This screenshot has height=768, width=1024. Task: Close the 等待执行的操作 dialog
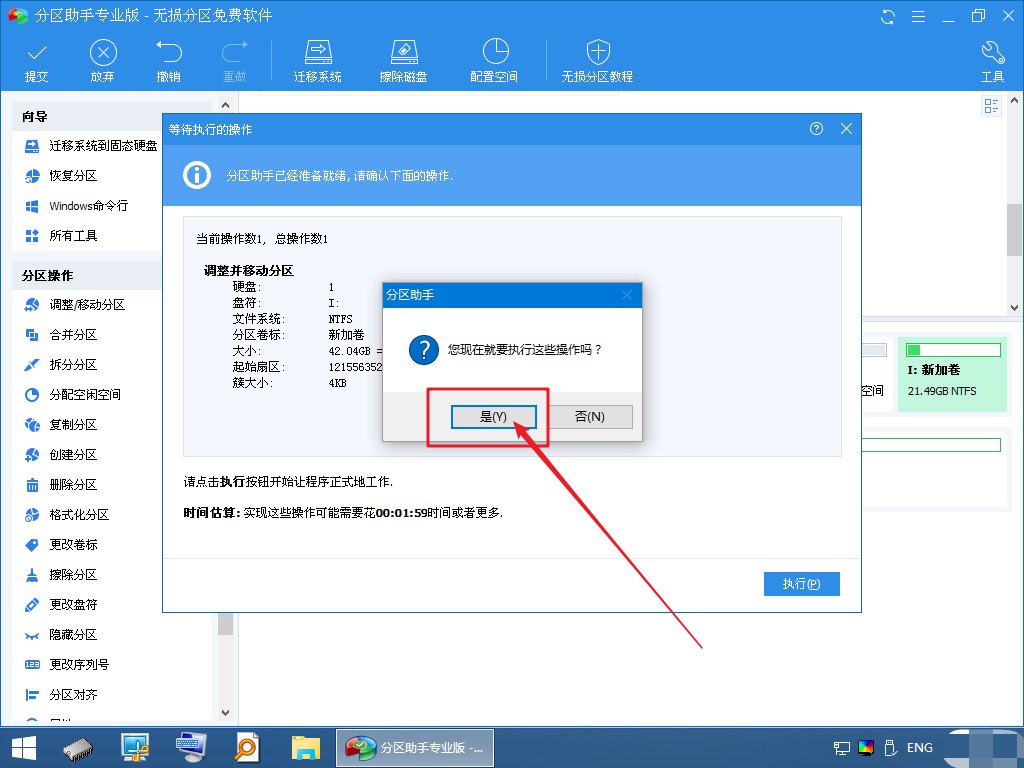pyautogui.click(x=846, y=129)
